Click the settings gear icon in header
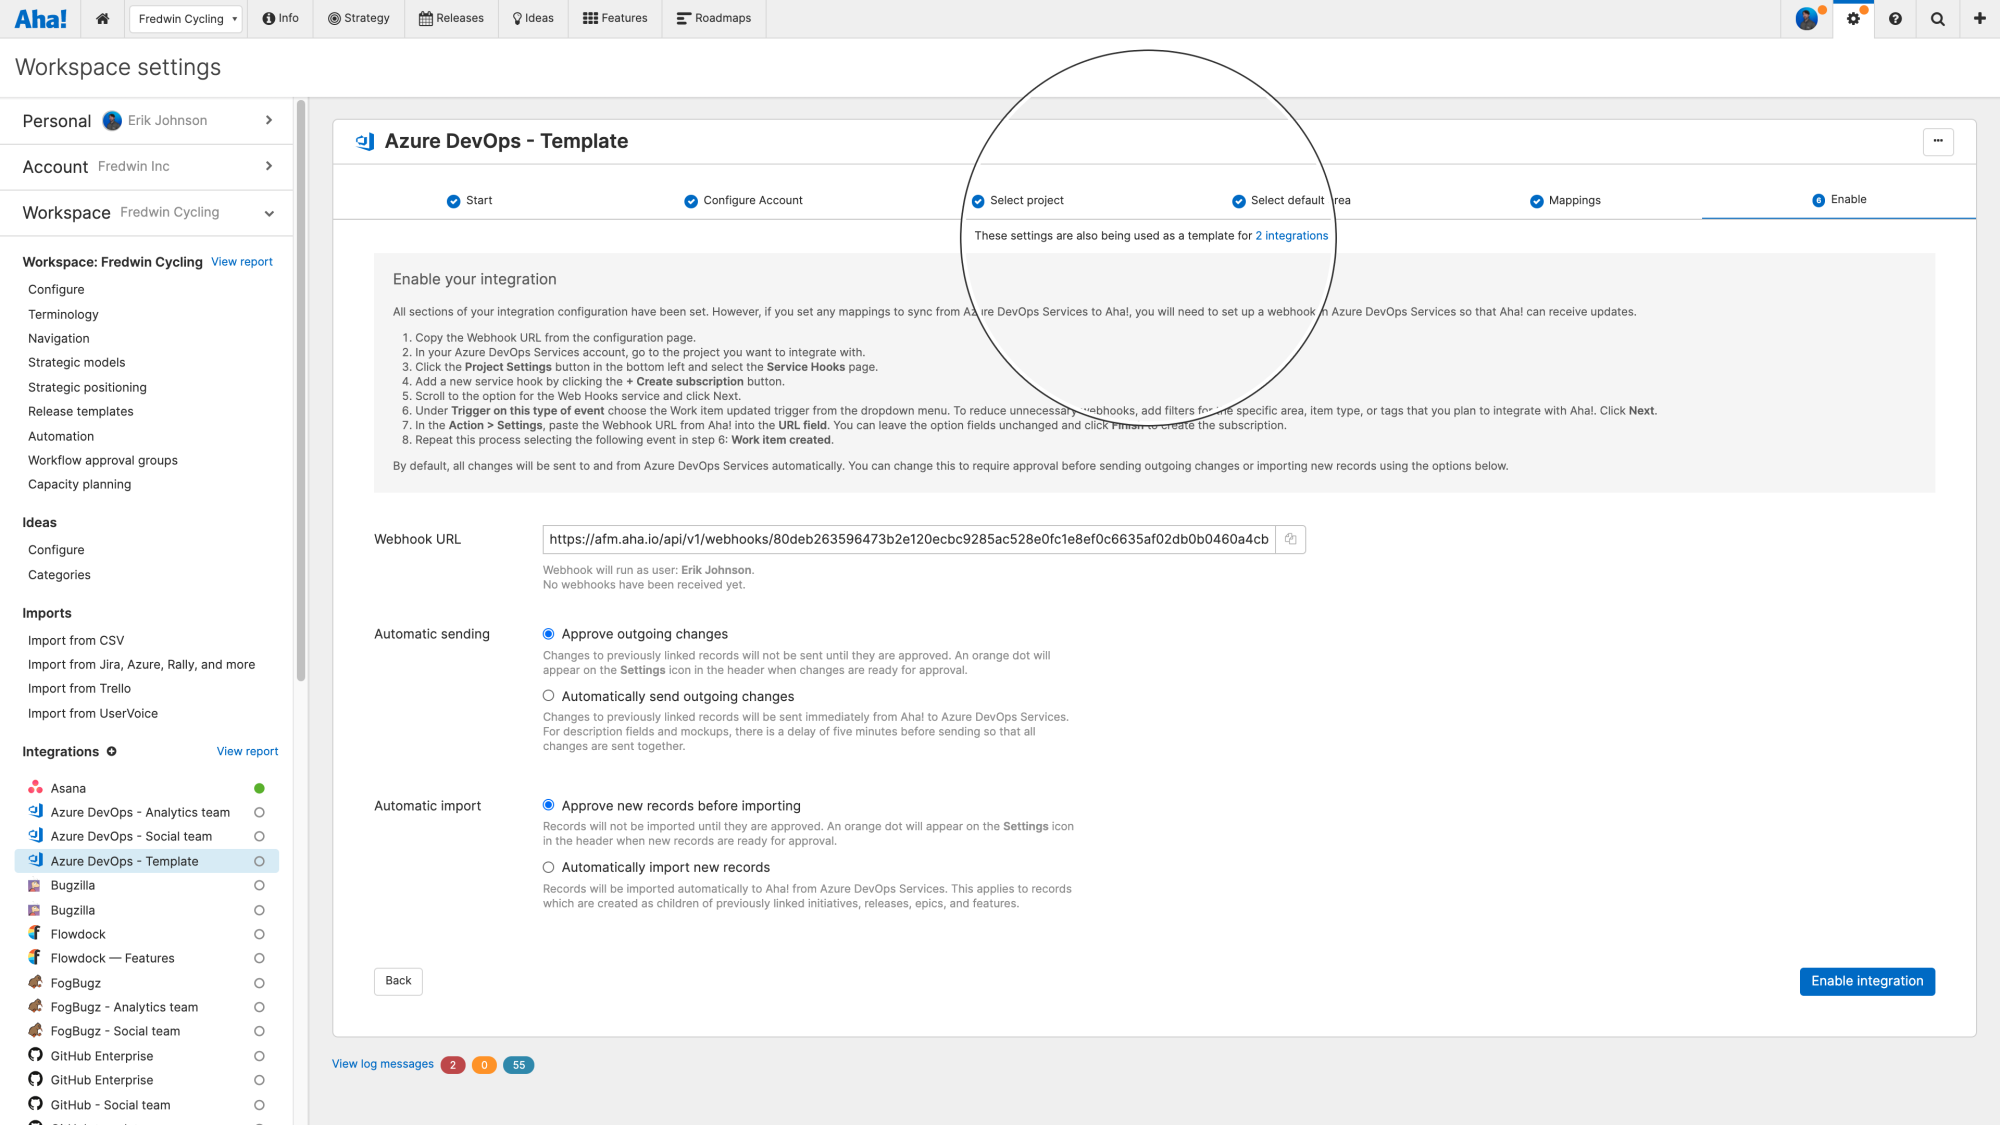Image resolution: width=2000 pixels, height=1125 pixels. [1853, 18]
